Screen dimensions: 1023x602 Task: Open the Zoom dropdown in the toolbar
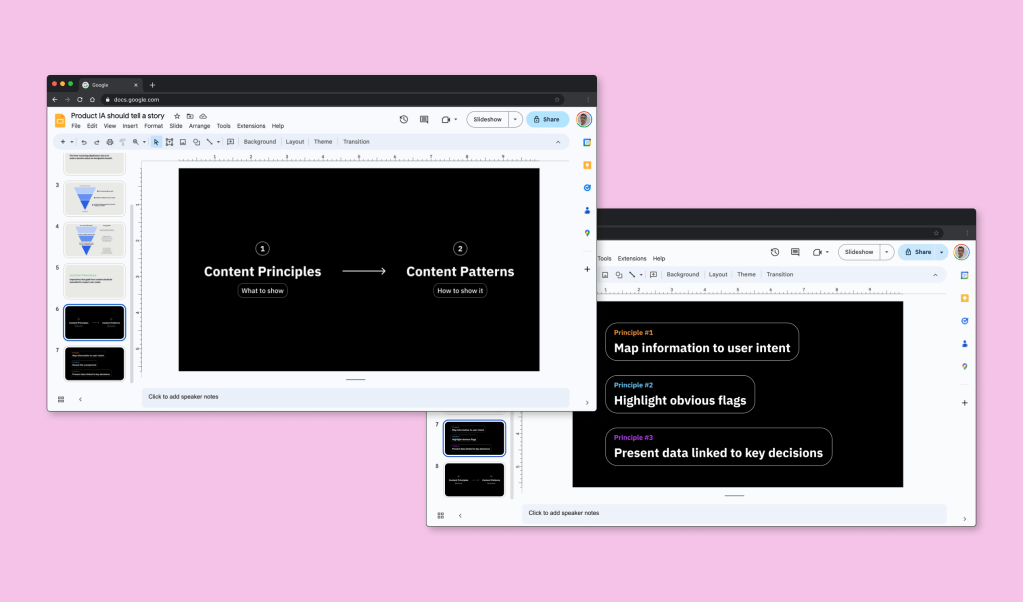[x=138, y=142]
